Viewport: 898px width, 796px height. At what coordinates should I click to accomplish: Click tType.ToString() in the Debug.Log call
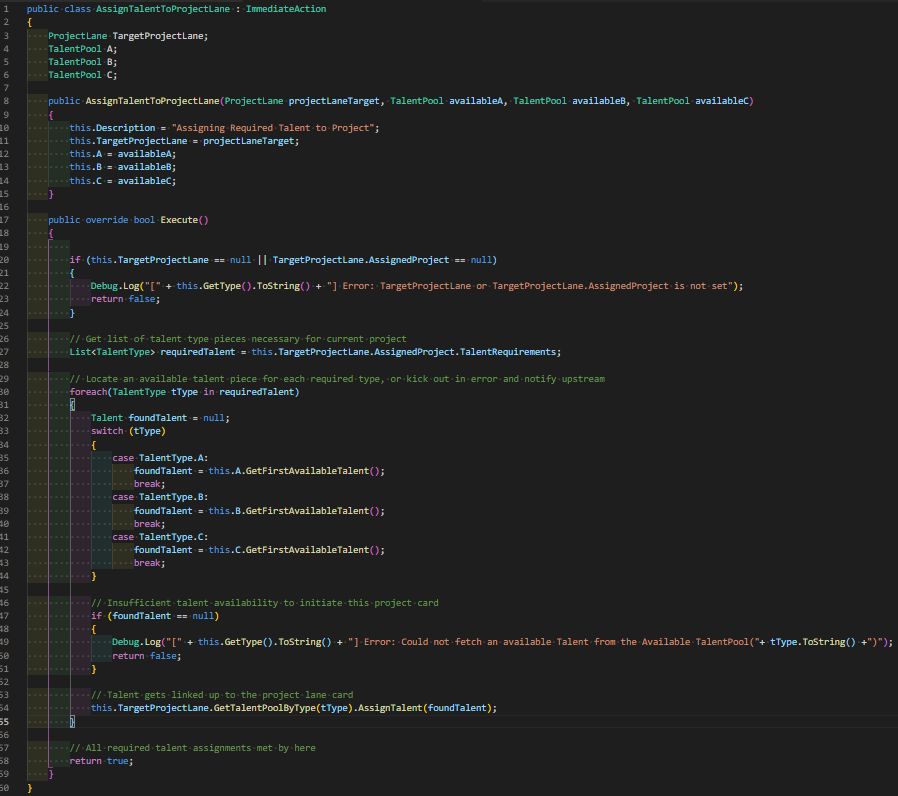coord(813,642)
